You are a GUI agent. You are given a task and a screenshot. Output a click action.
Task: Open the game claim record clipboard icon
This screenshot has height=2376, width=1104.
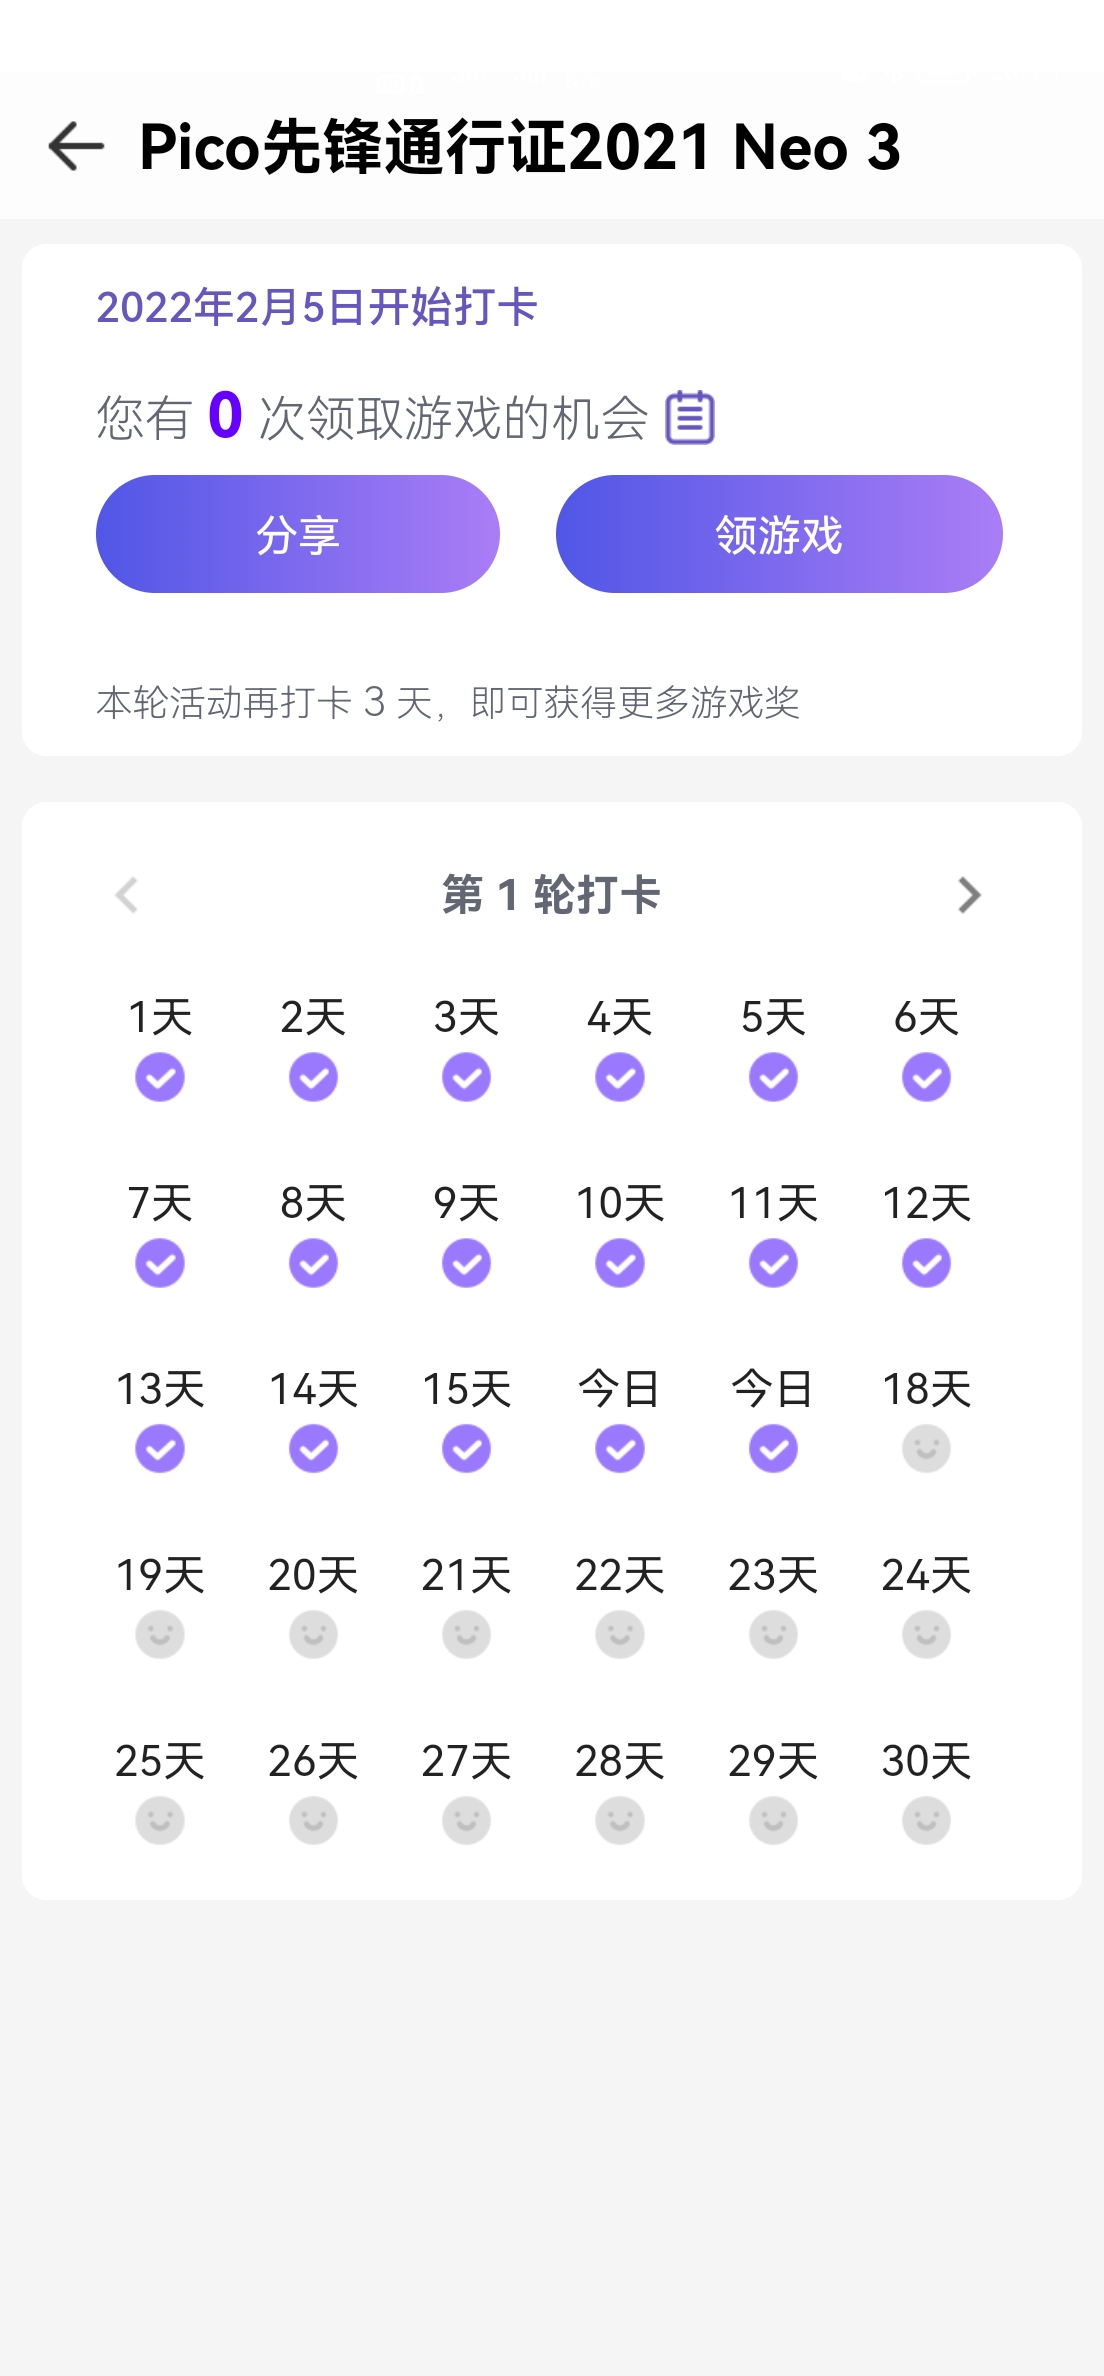(690, 417)
